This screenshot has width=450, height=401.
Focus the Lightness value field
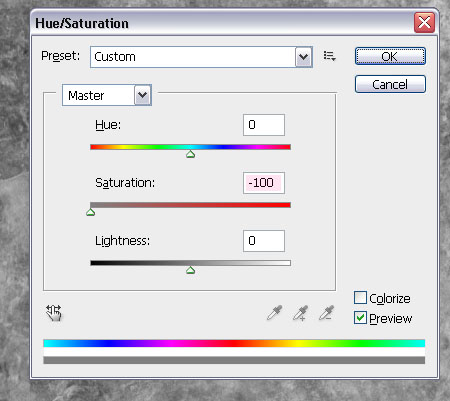tap(264, 241)
